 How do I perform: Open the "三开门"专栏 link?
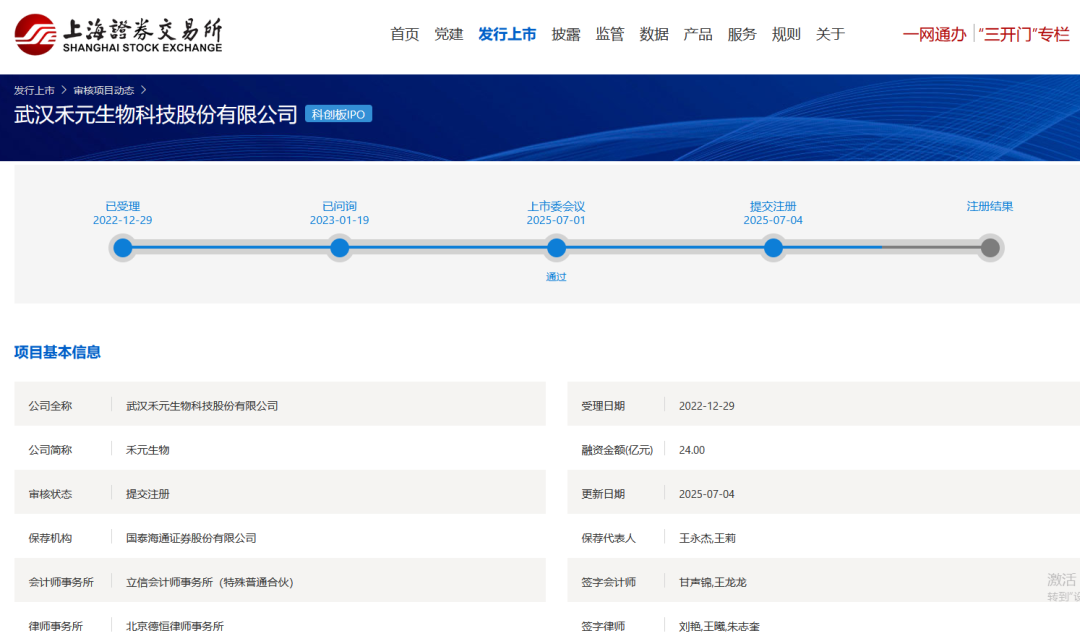1024,34
